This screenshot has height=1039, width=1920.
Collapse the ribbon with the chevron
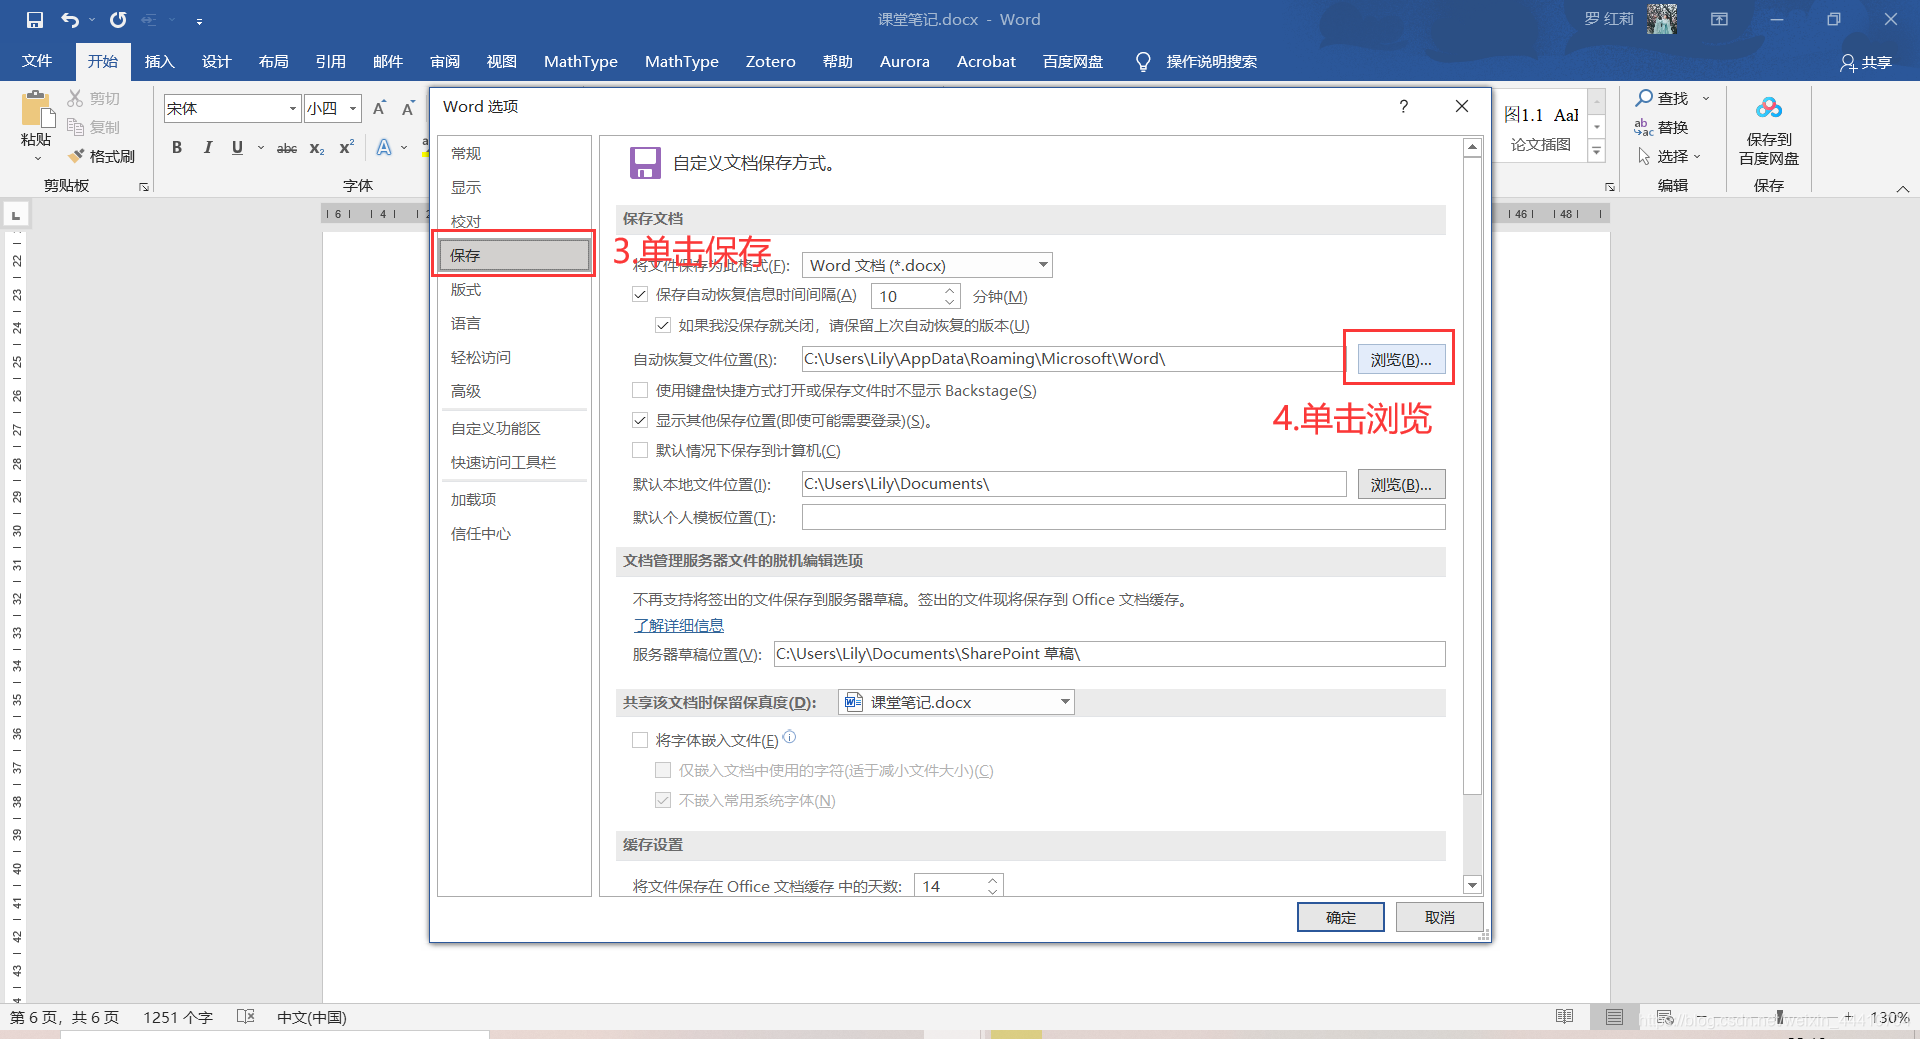click(x=1903, y=188)
